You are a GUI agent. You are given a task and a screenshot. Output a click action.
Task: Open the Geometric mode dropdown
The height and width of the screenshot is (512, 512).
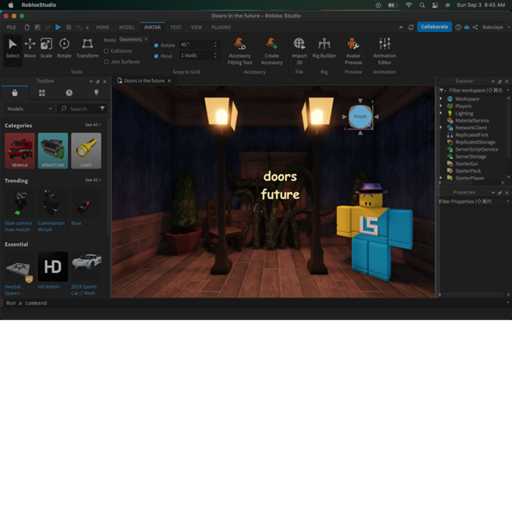(x=133, y=39)
